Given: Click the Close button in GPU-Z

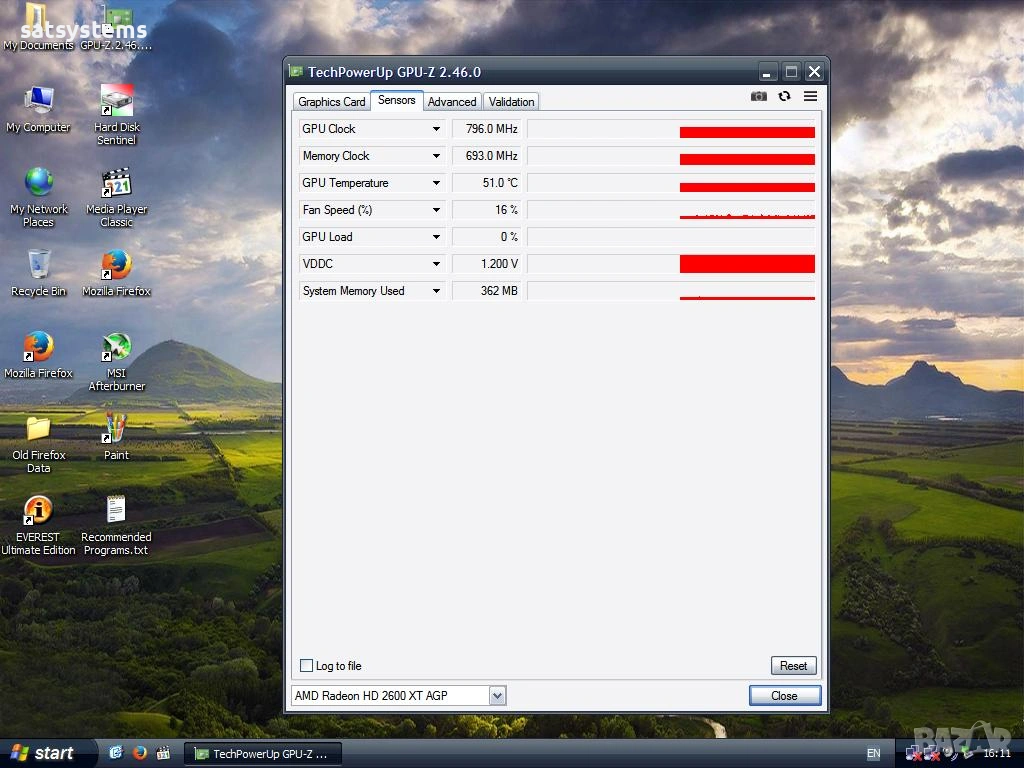Looking at the screenshot, I should click(x=784, y=696).
